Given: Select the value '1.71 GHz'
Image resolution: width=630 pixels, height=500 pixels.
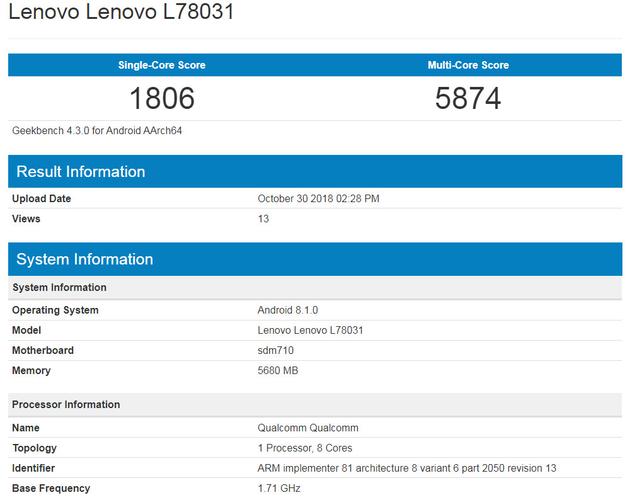Looking at the screenshot, I should 279,488.
